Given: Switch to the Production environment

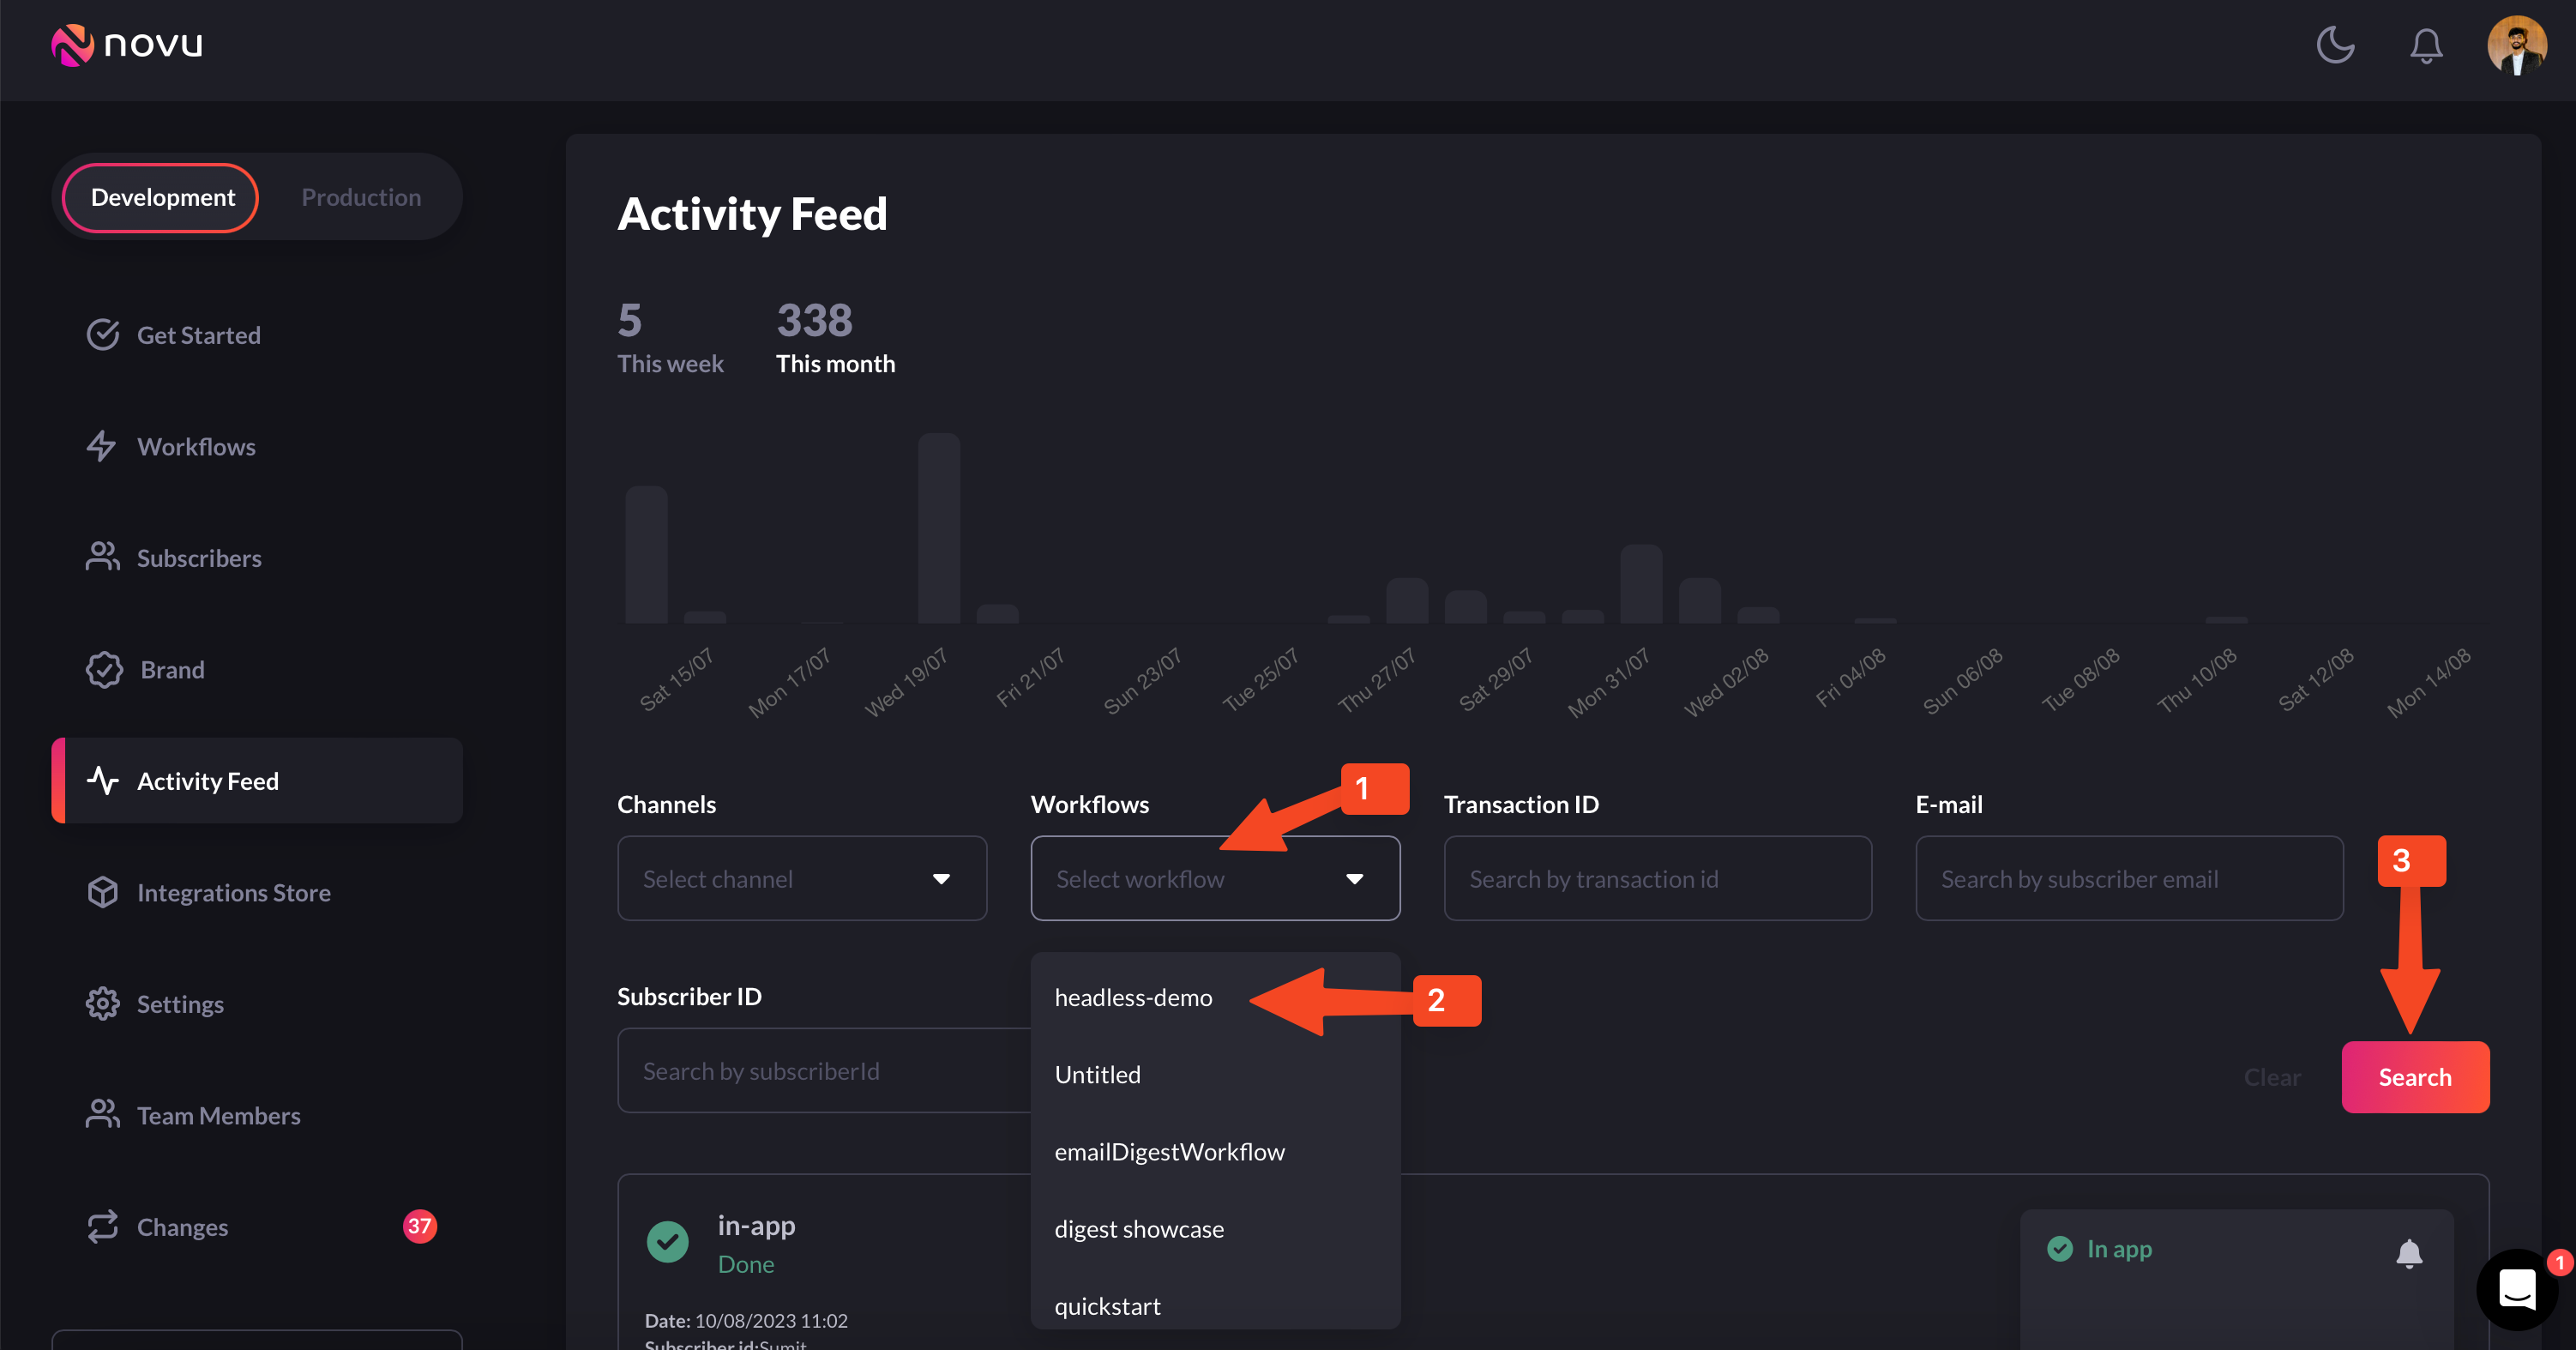Looking at the screenshot, I should click(x=361, y=197).
